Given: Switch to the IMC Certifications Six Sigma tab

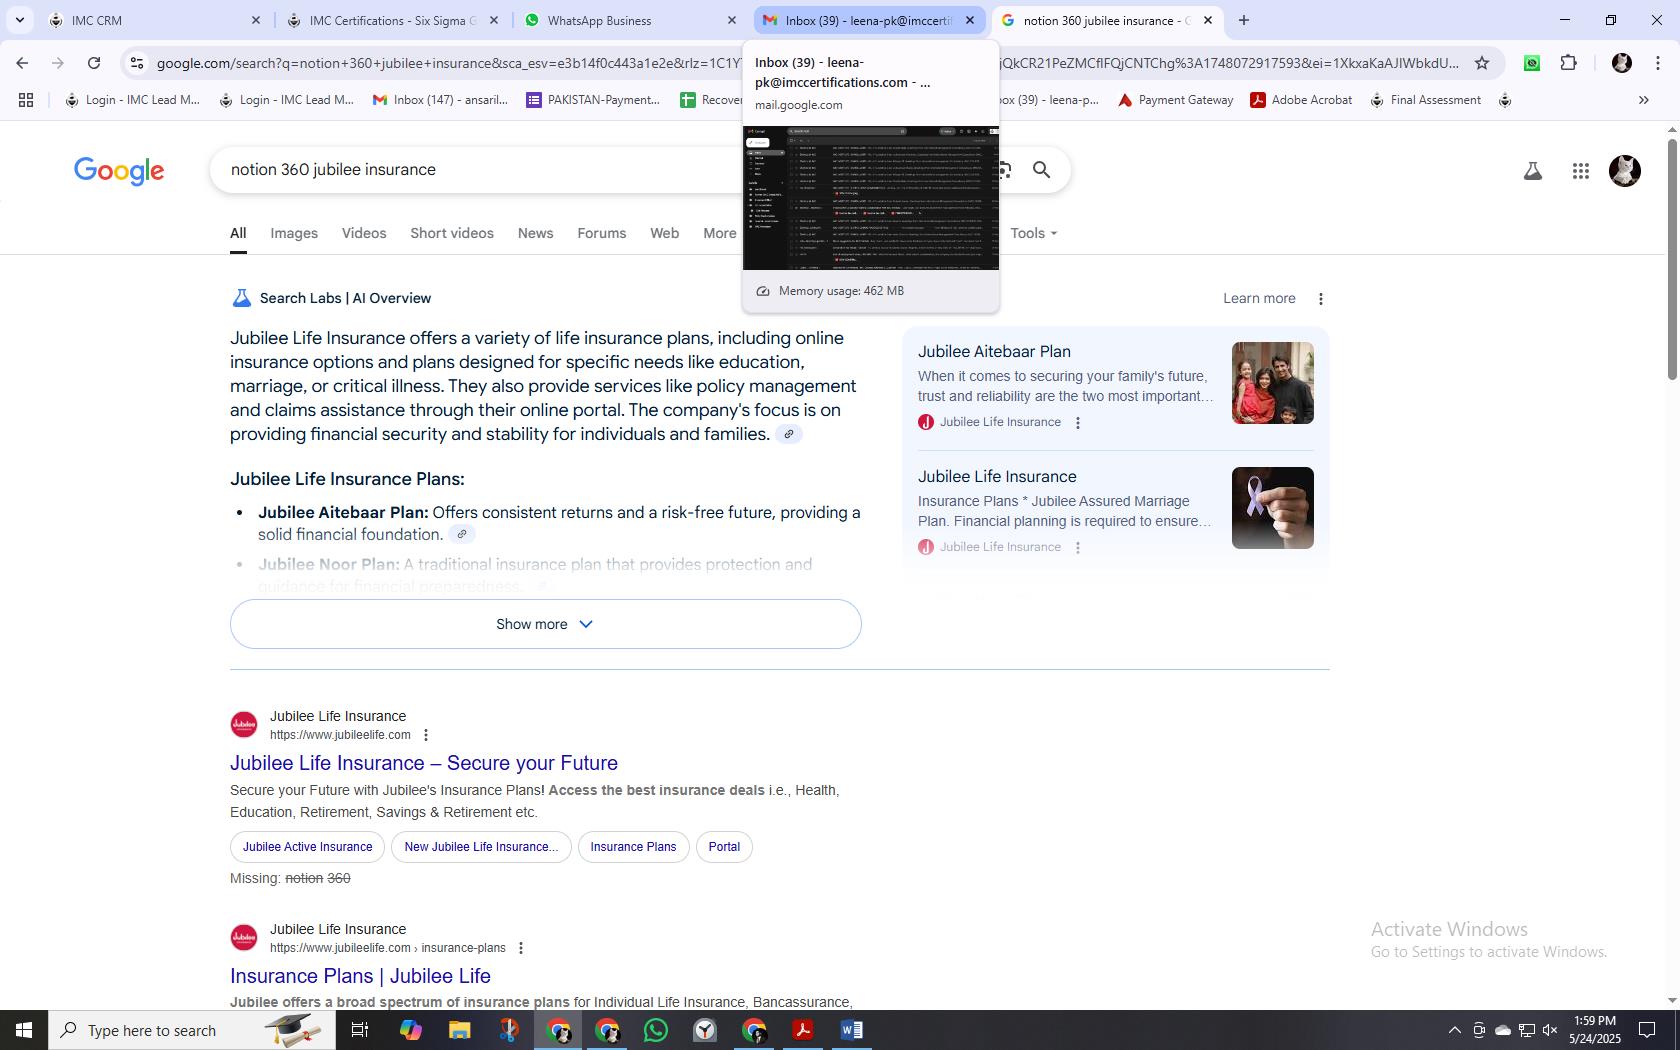Looking at the screenshot, I should (392, 20).
